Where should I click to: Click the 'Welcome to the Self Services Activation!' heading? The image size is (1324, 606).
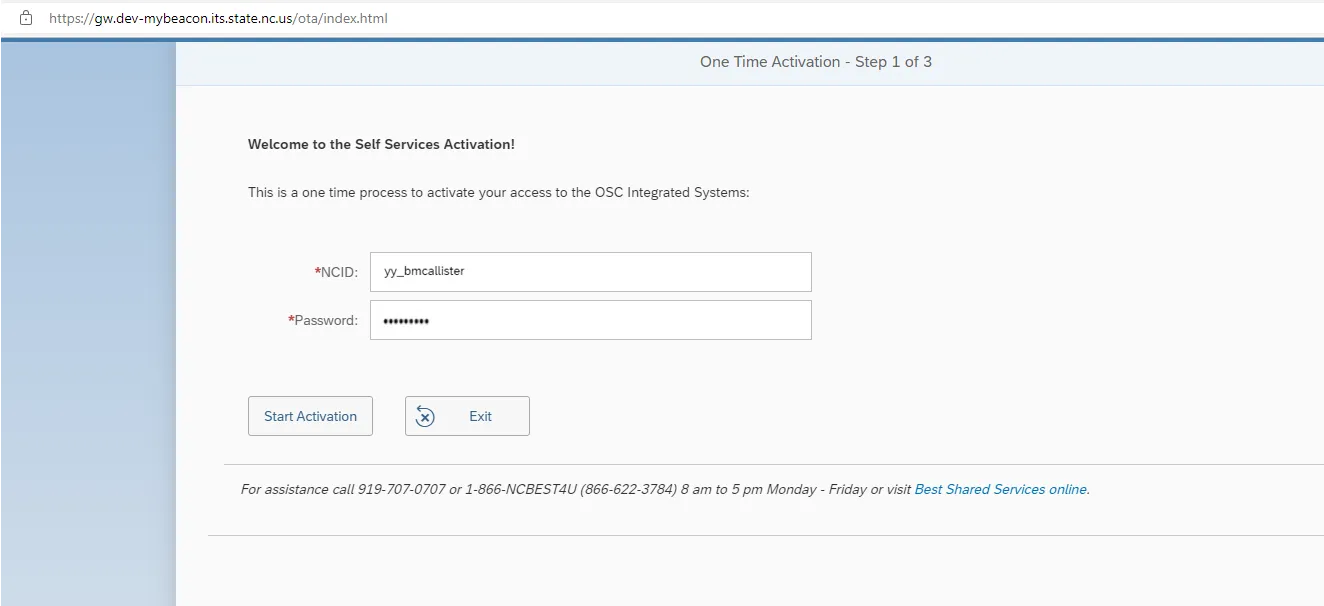click(x=381, y=144)
